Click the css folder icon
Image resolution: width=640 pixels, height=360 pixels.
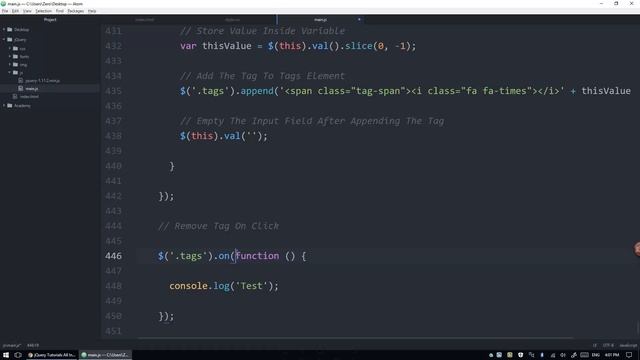tap(16, 48)
